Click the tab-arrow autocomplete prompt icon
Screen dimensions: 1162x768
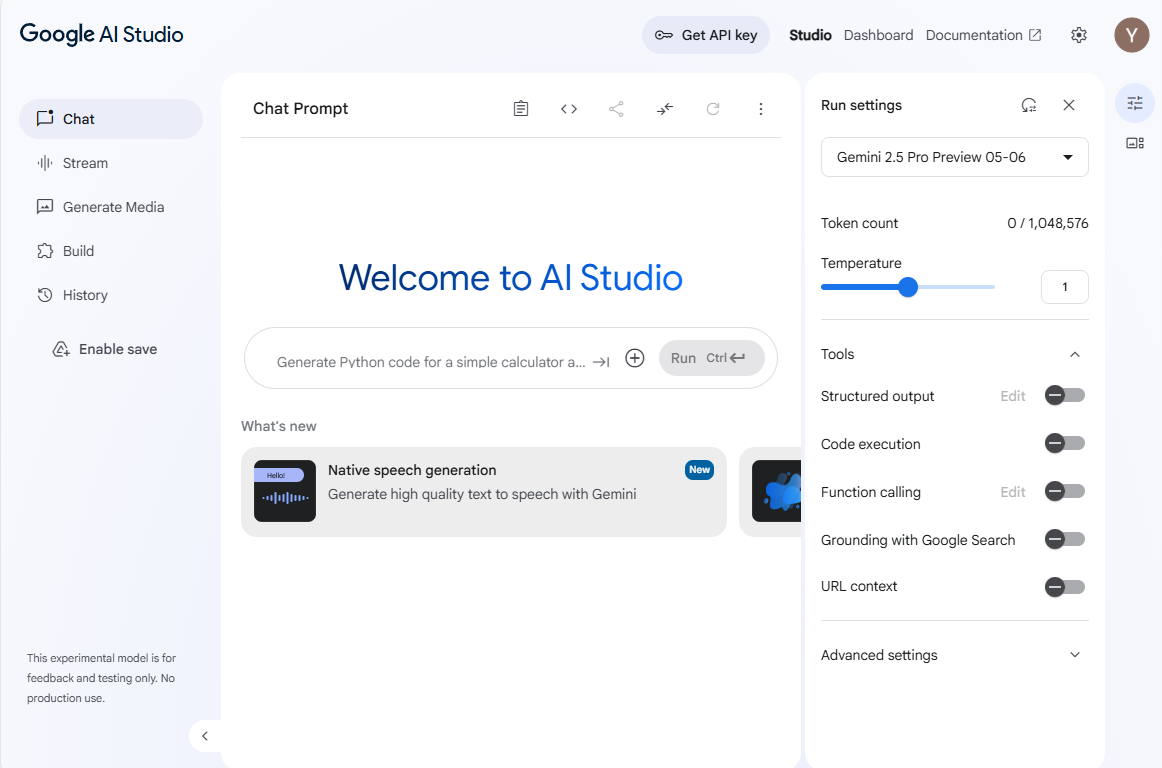601,362
